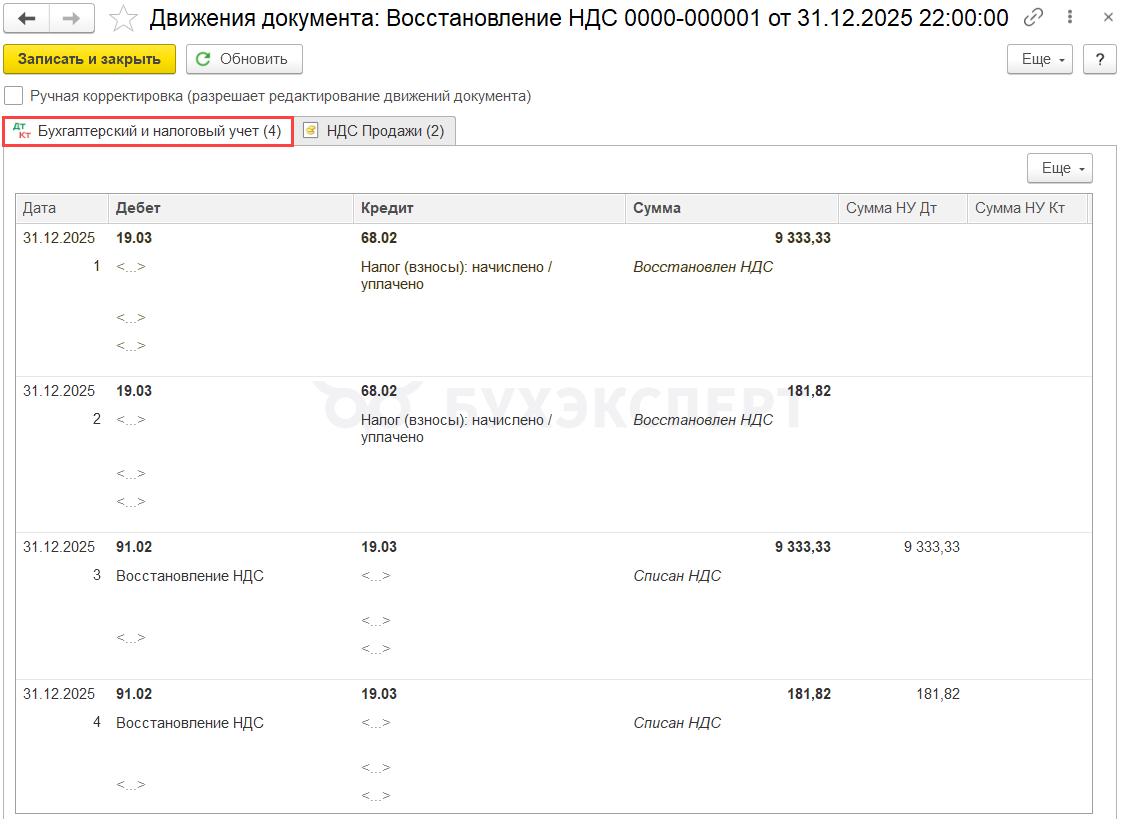Open the top Еще dropdown menu
Viewport: 1122px width, 819px height.
(1040, 59)
